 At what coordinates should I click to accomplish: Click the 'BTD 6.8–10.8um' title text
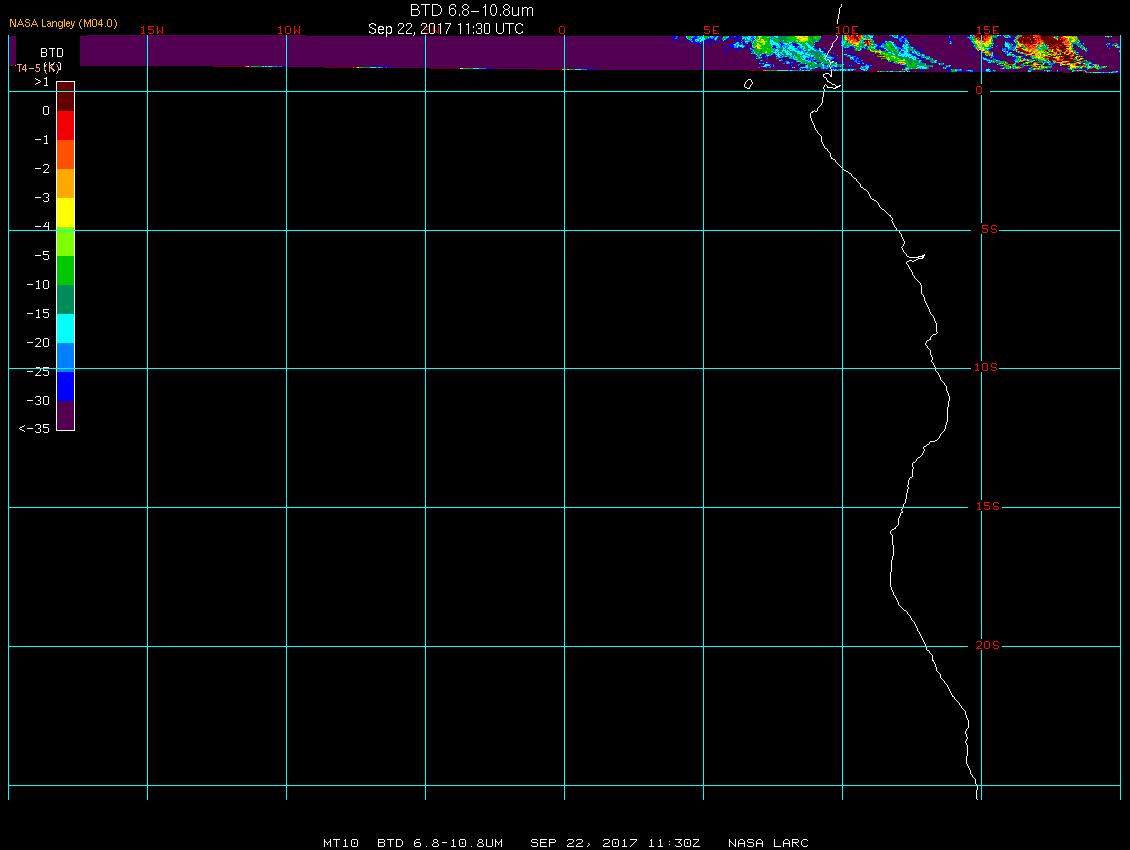(471, 11)
